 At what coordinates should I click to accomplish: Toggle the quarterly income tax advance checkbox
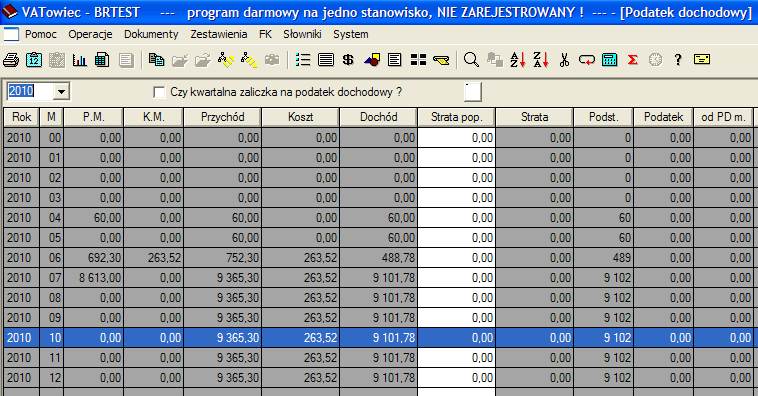coord(159,92)
